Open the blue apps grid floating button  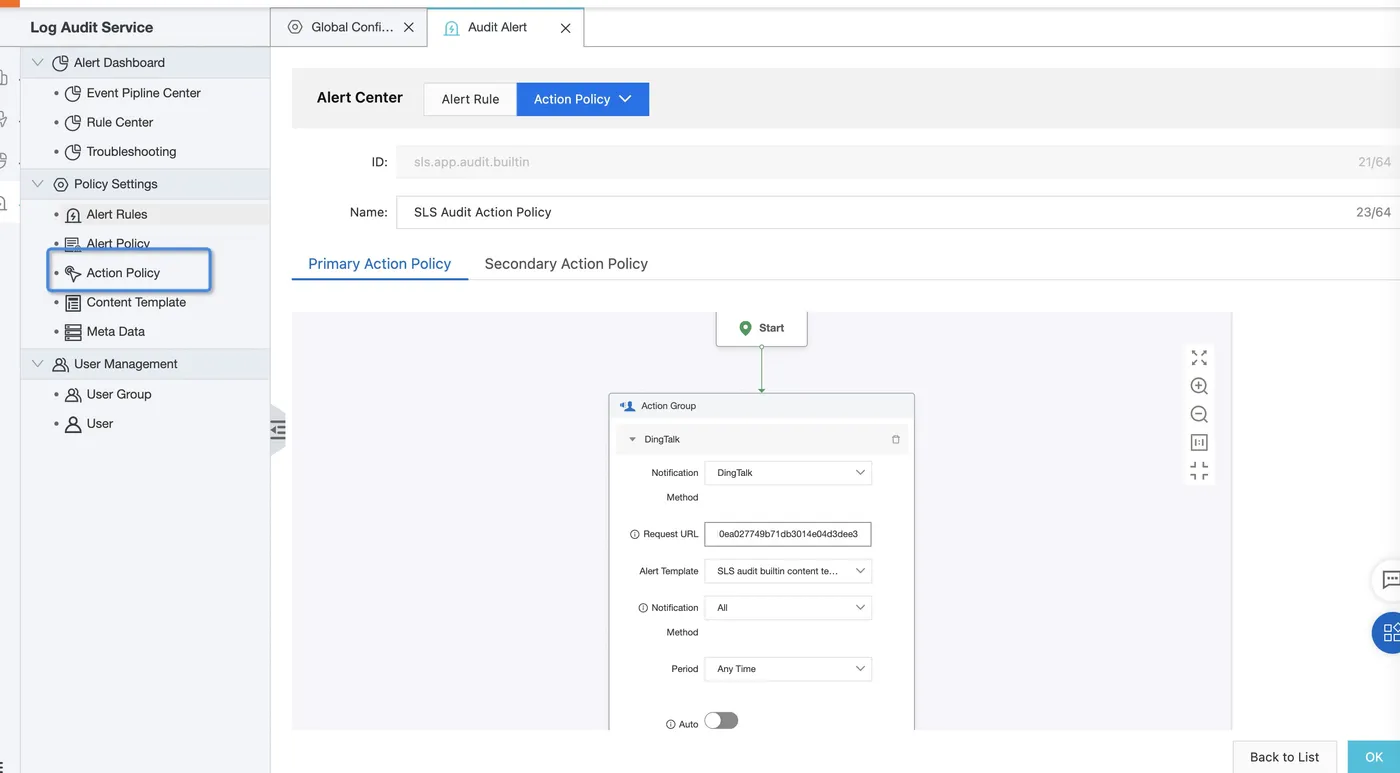point(1388,632)
